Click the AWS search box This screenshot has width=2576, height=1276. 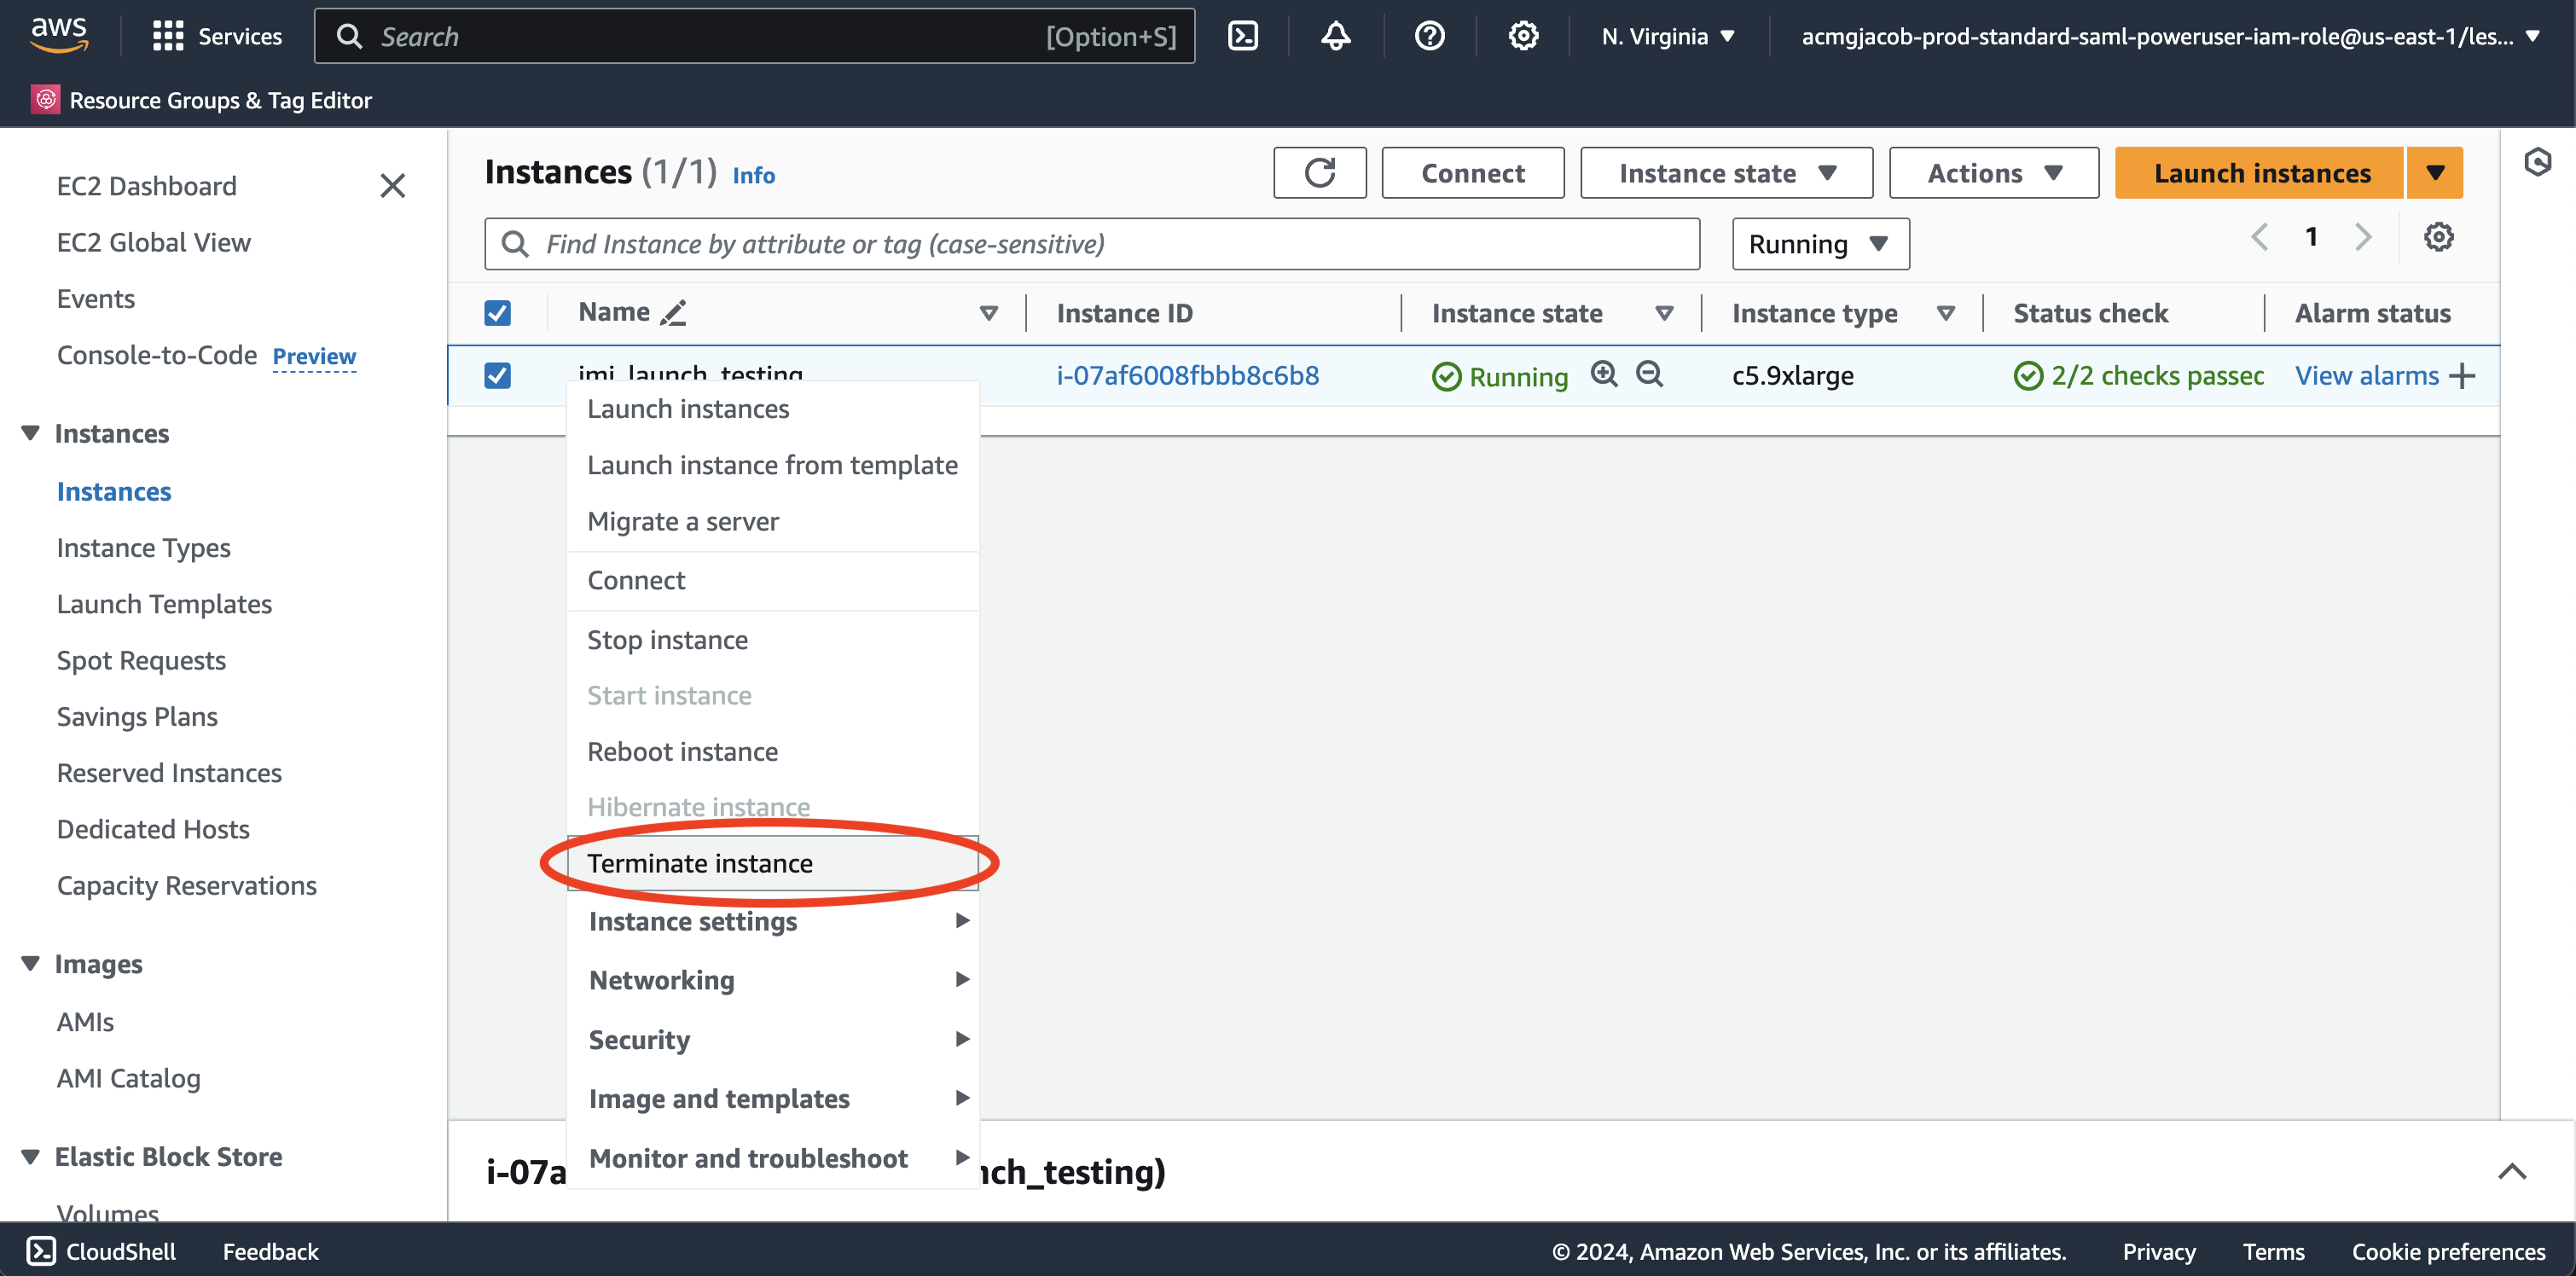coord(754,36)
